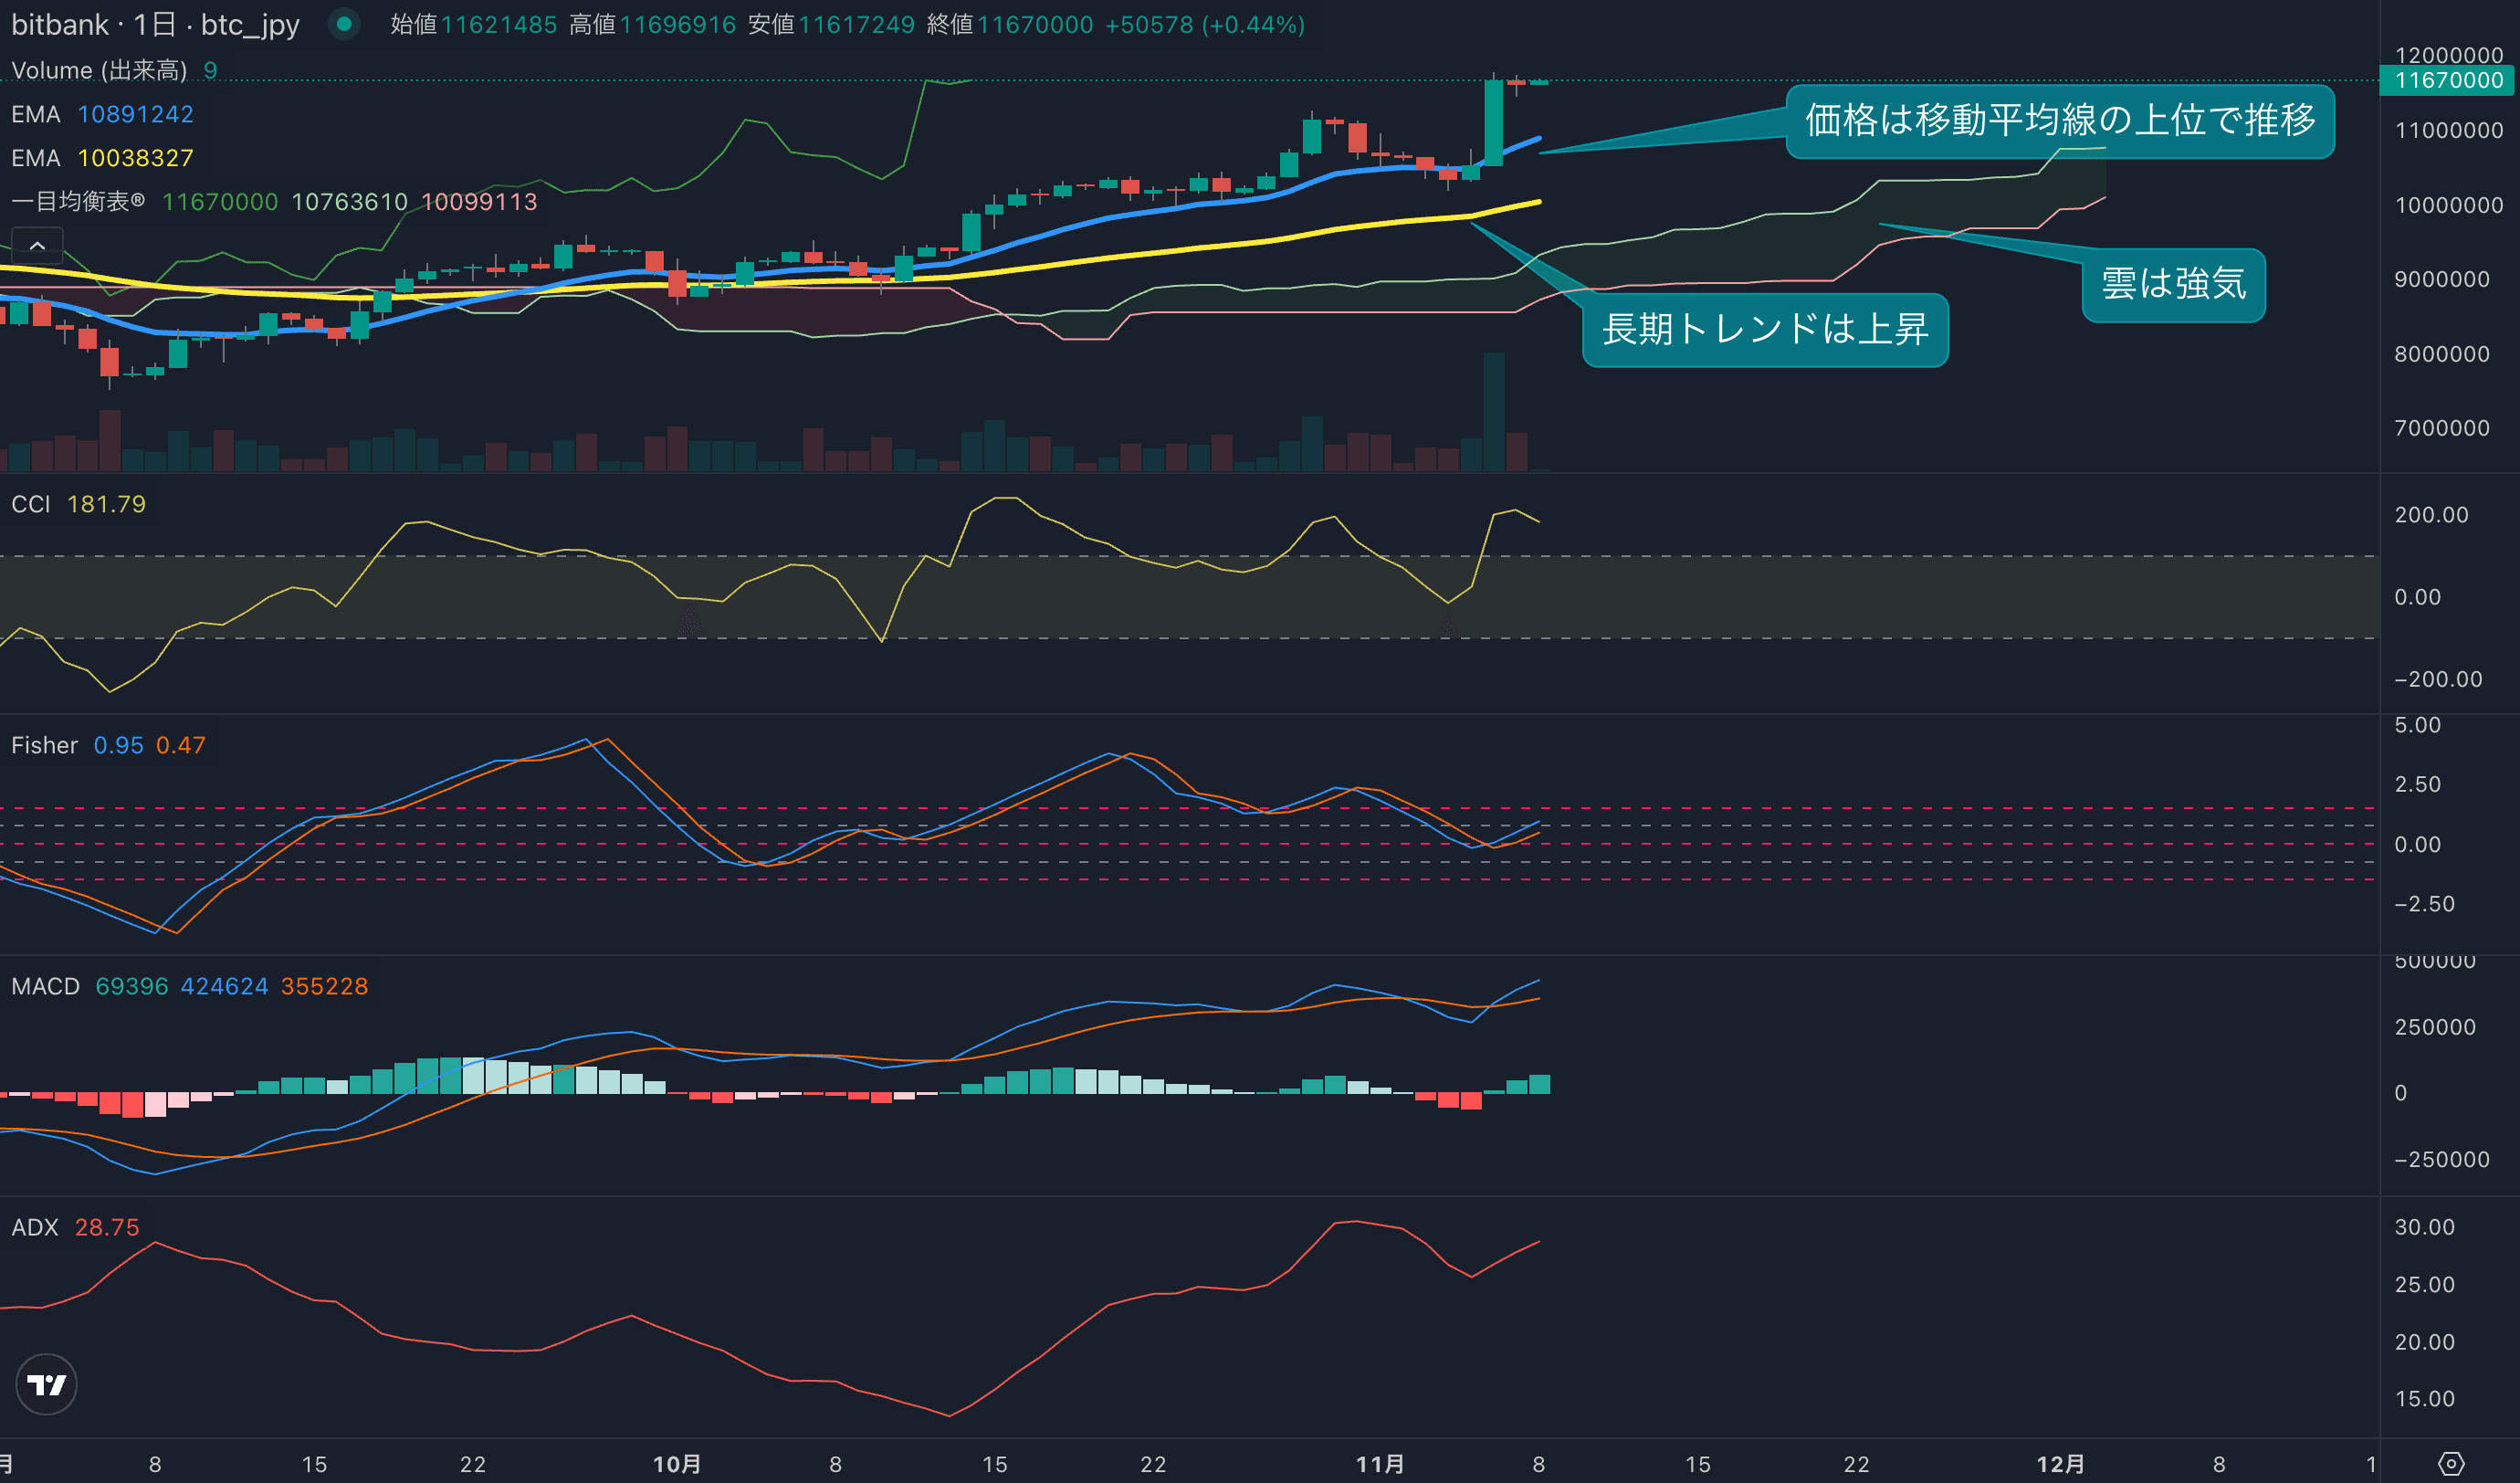Click the teal 11670000 current price label
The height and width of the screenshot is (1483, 2520).
point(2449,80)
